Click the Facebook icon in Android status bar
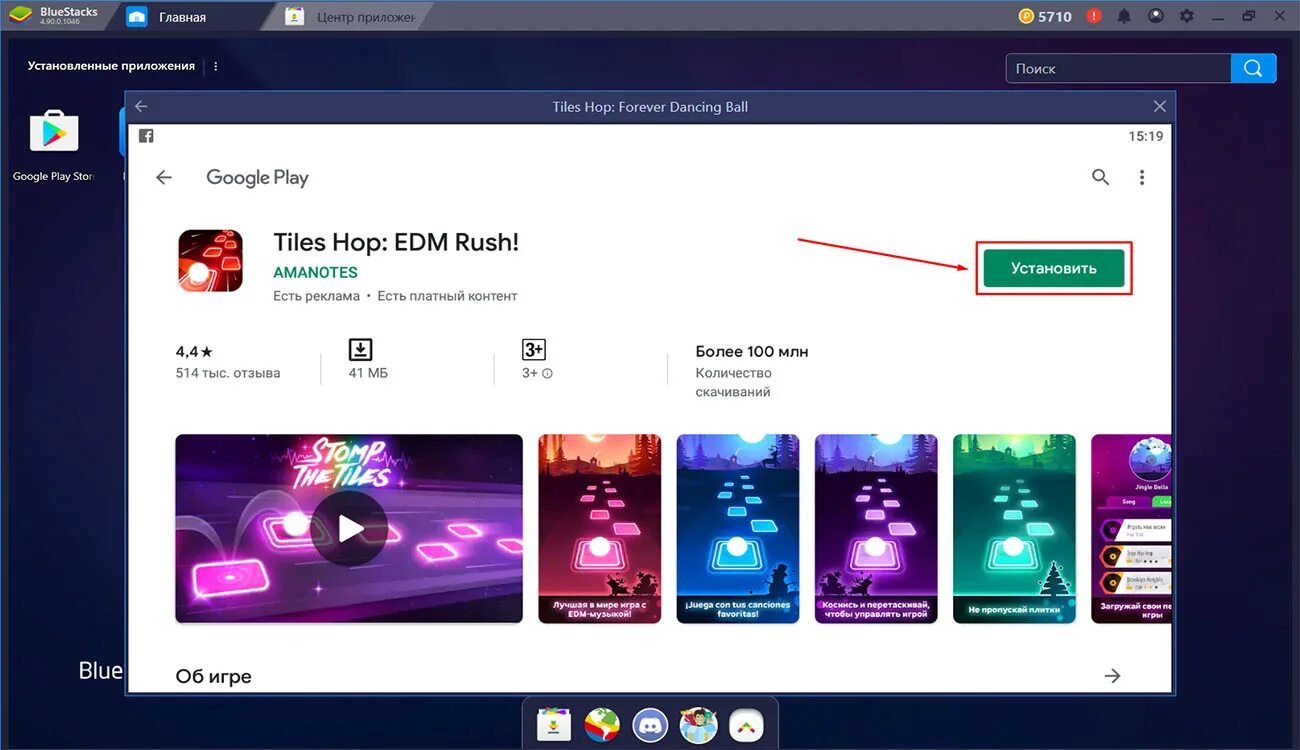 (x=146, y=136)
